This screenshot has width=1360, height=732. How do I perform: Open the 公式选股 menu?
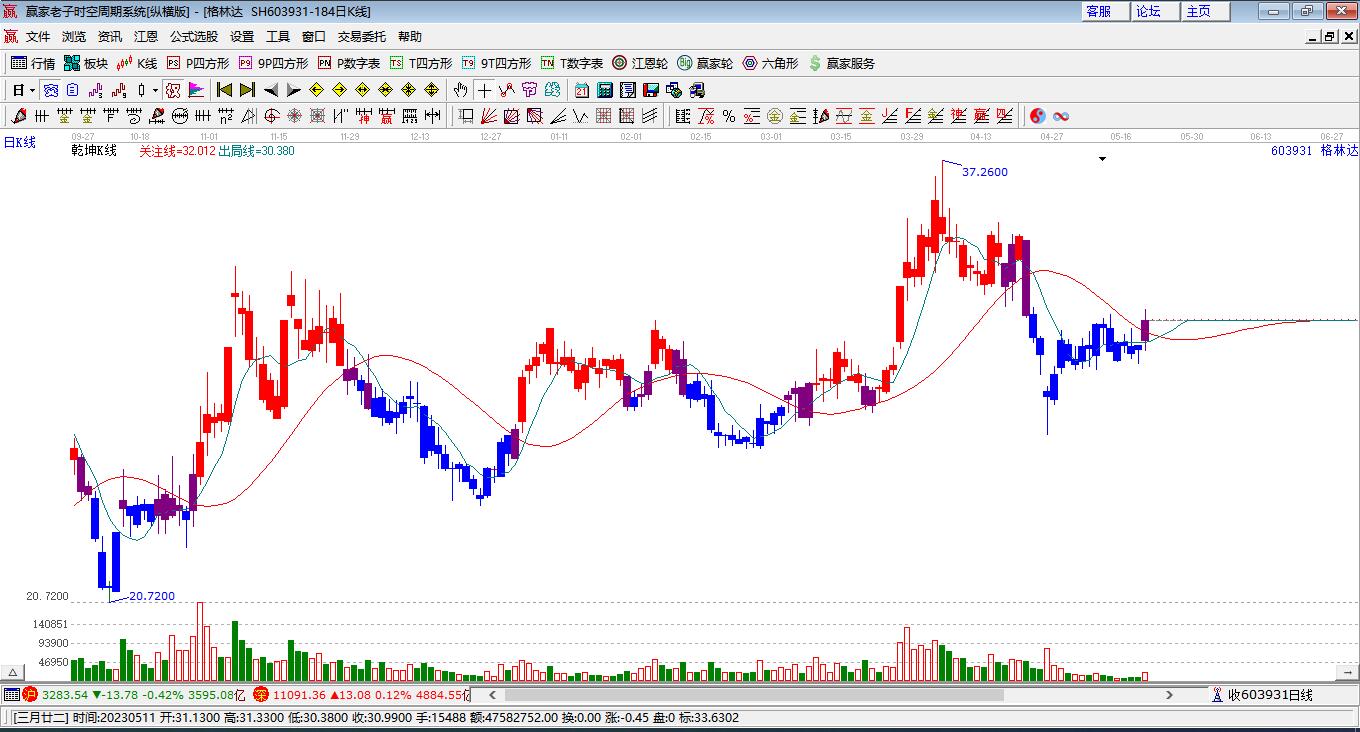point(194,37)
